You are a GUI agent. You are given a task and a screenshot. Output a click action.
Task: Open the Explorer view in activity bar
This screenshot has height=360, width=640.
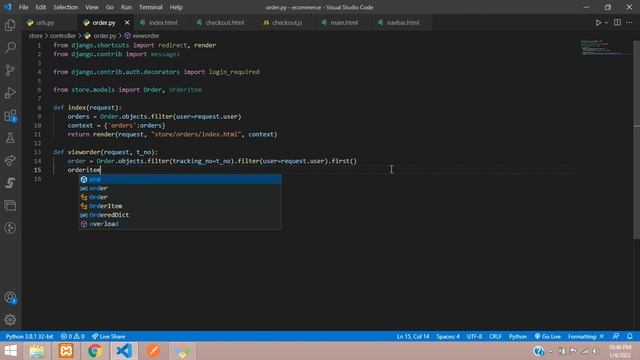click(x=10, y=25)
